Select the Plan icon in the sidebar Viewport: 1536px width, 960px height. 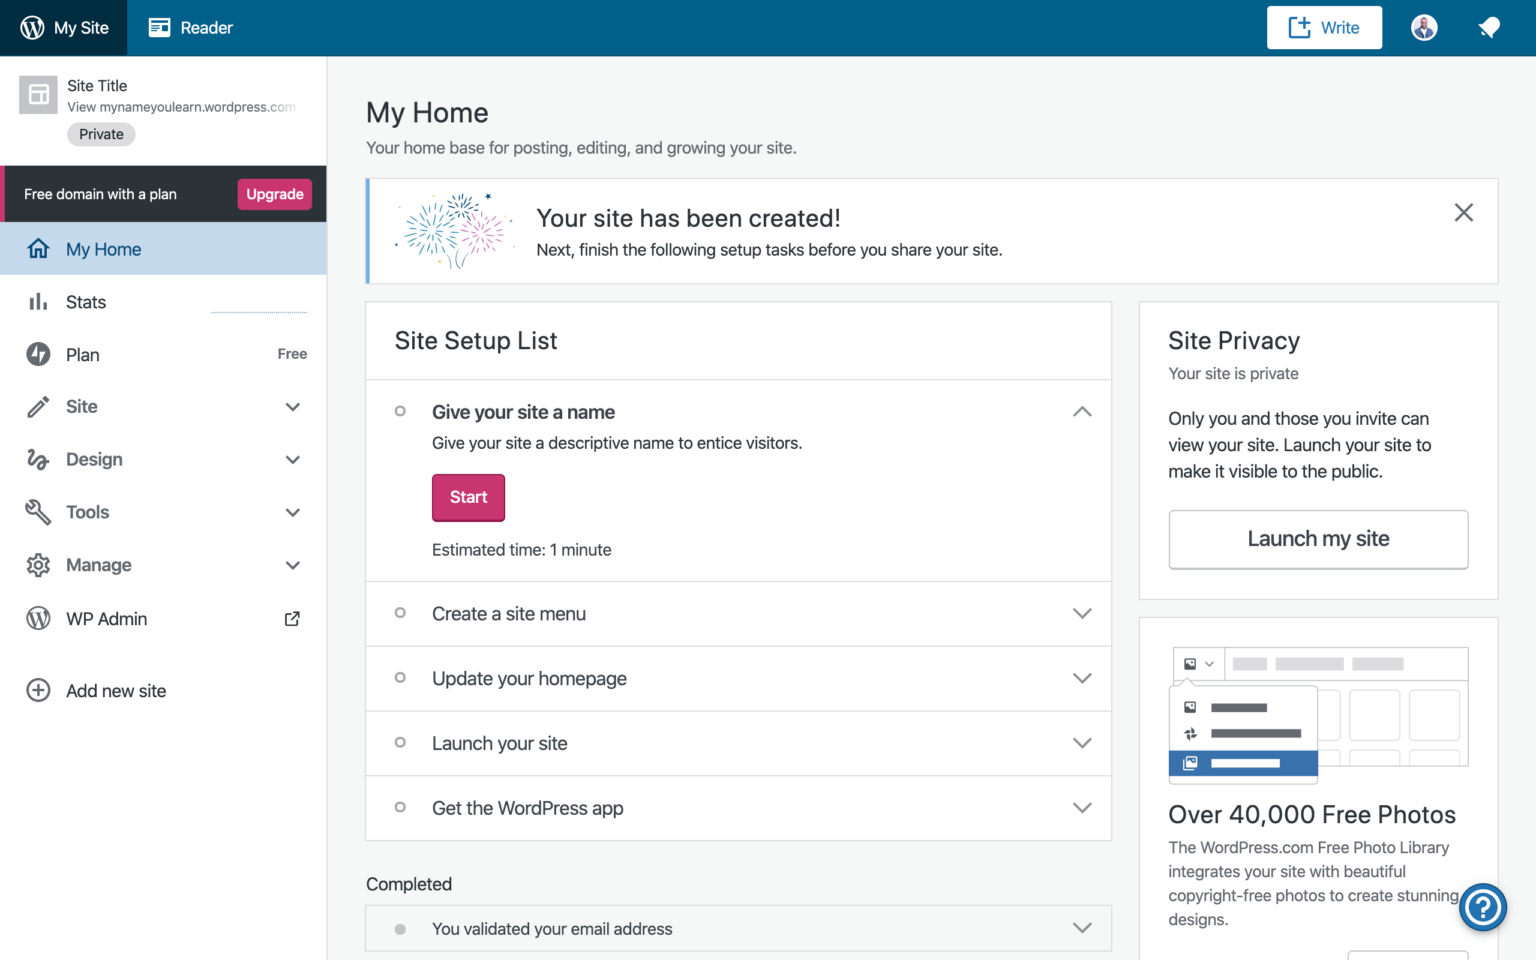coord(38,354)
